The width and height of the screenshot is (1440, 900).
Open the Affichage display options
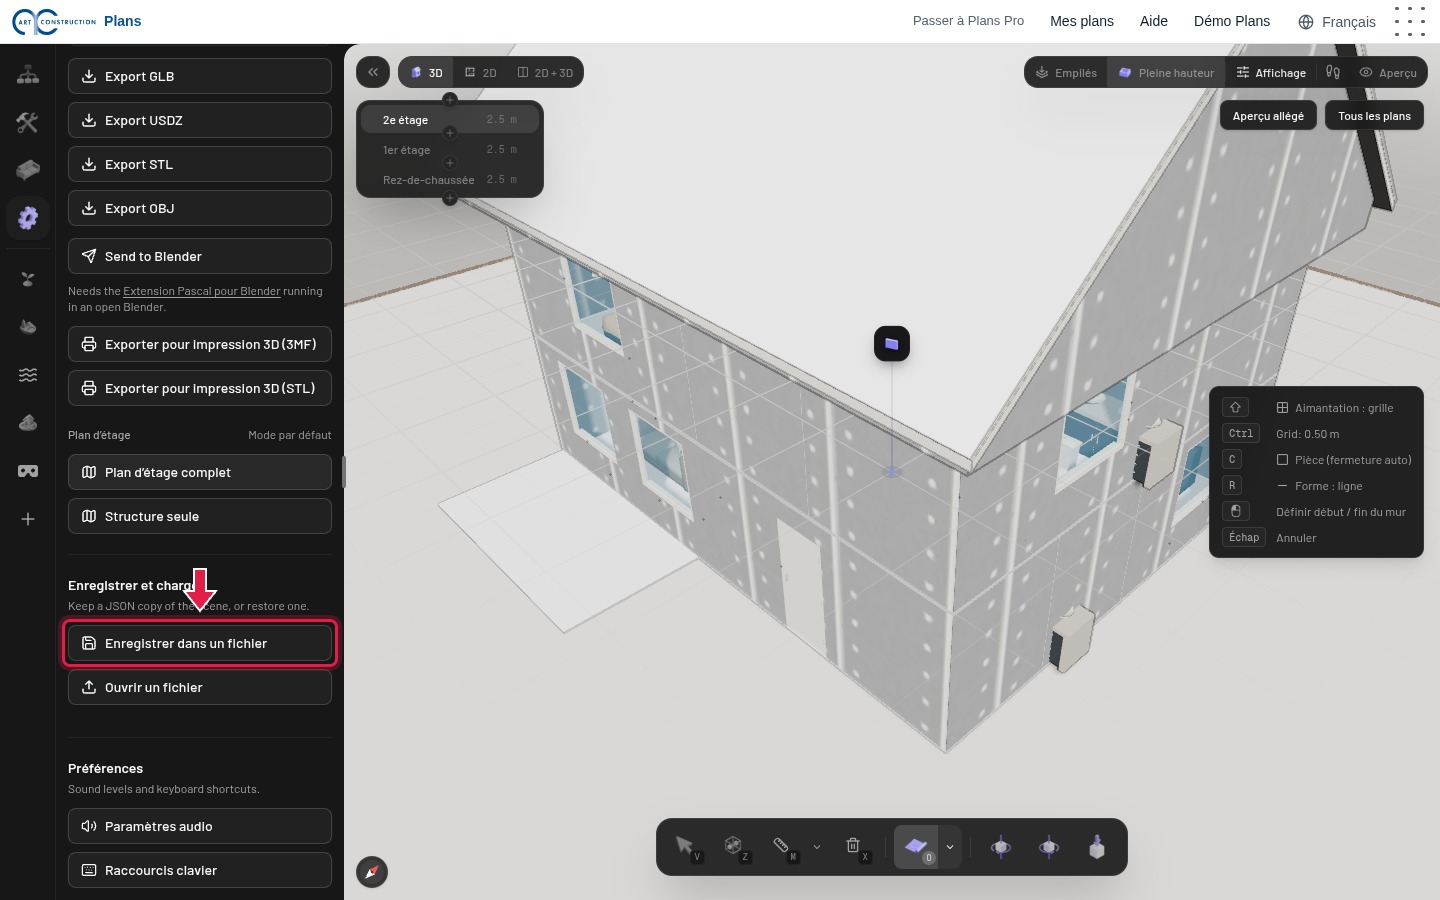coord(1271,72)
